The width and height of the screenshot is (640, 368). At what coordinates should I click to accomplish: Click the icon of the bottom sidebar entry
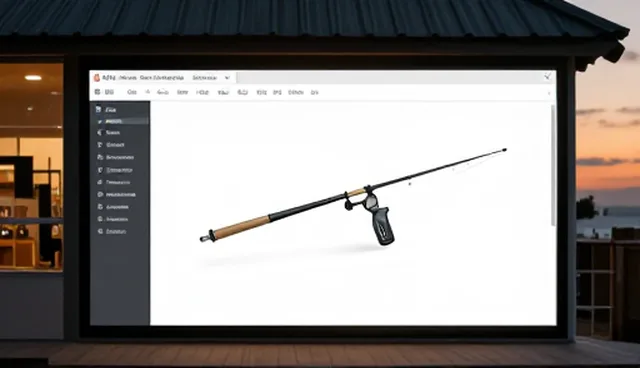point(100,231)
